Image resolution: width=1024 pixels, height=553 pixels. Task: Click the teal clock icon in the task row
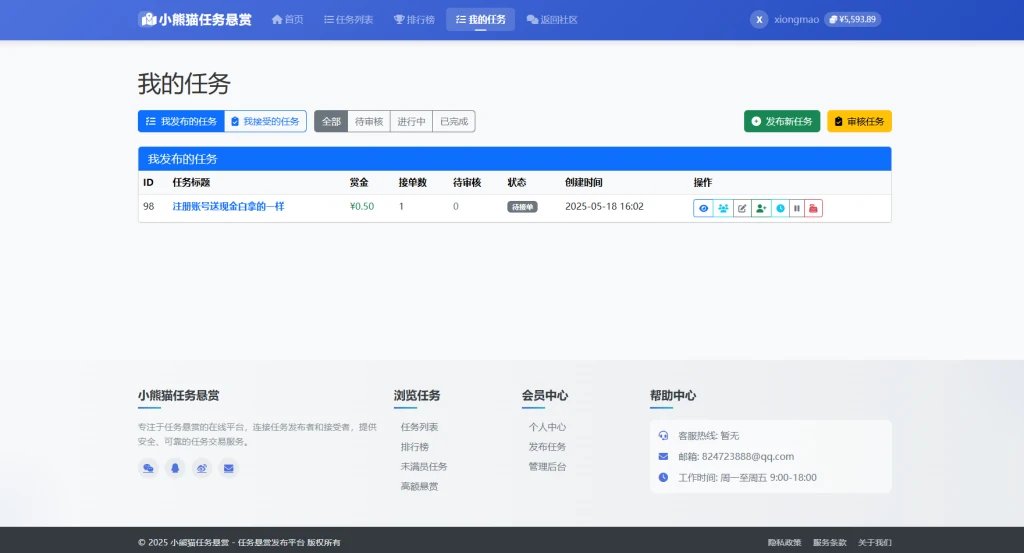pos(780,208)
